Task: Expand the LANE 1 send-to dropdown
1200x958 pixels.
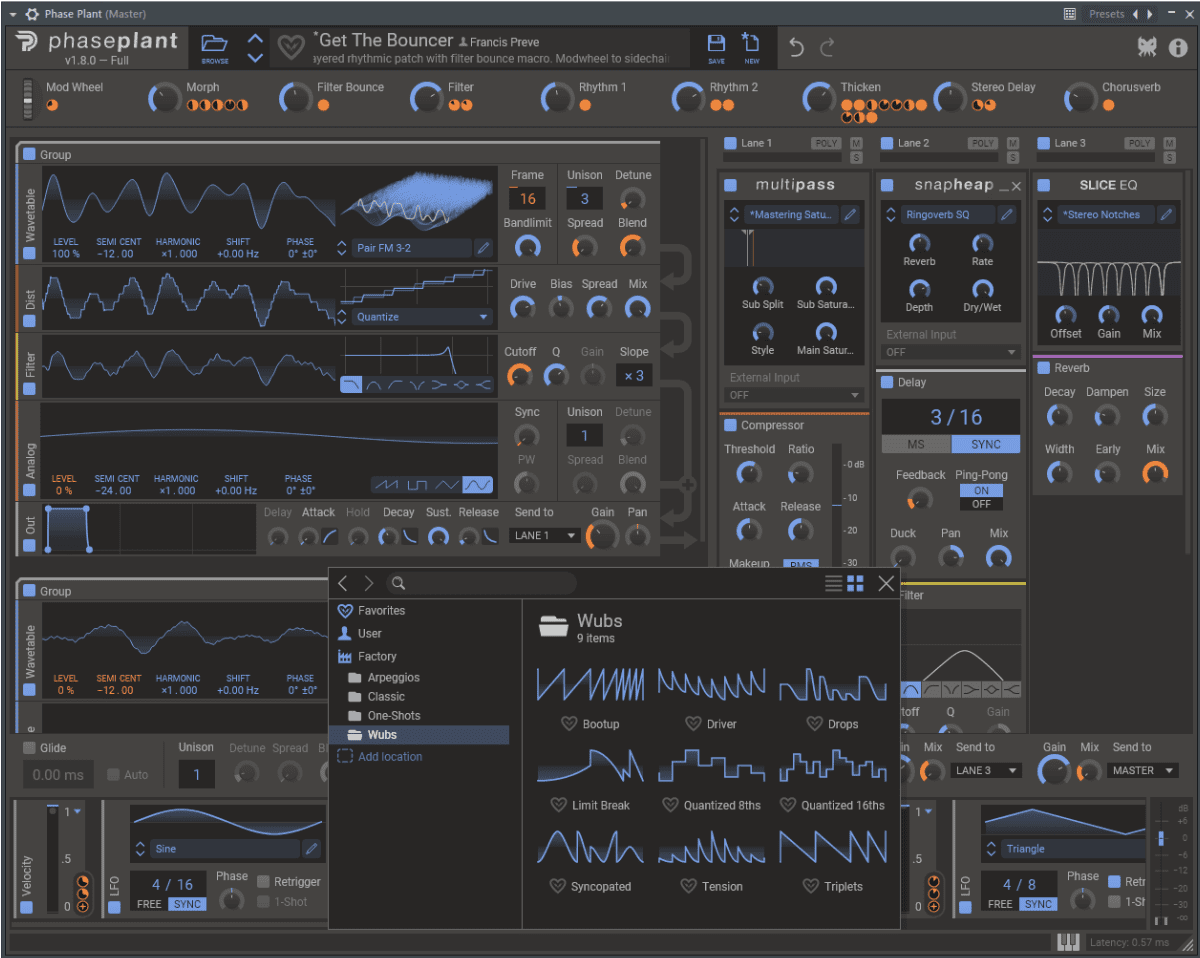Action: coord(545,536)
